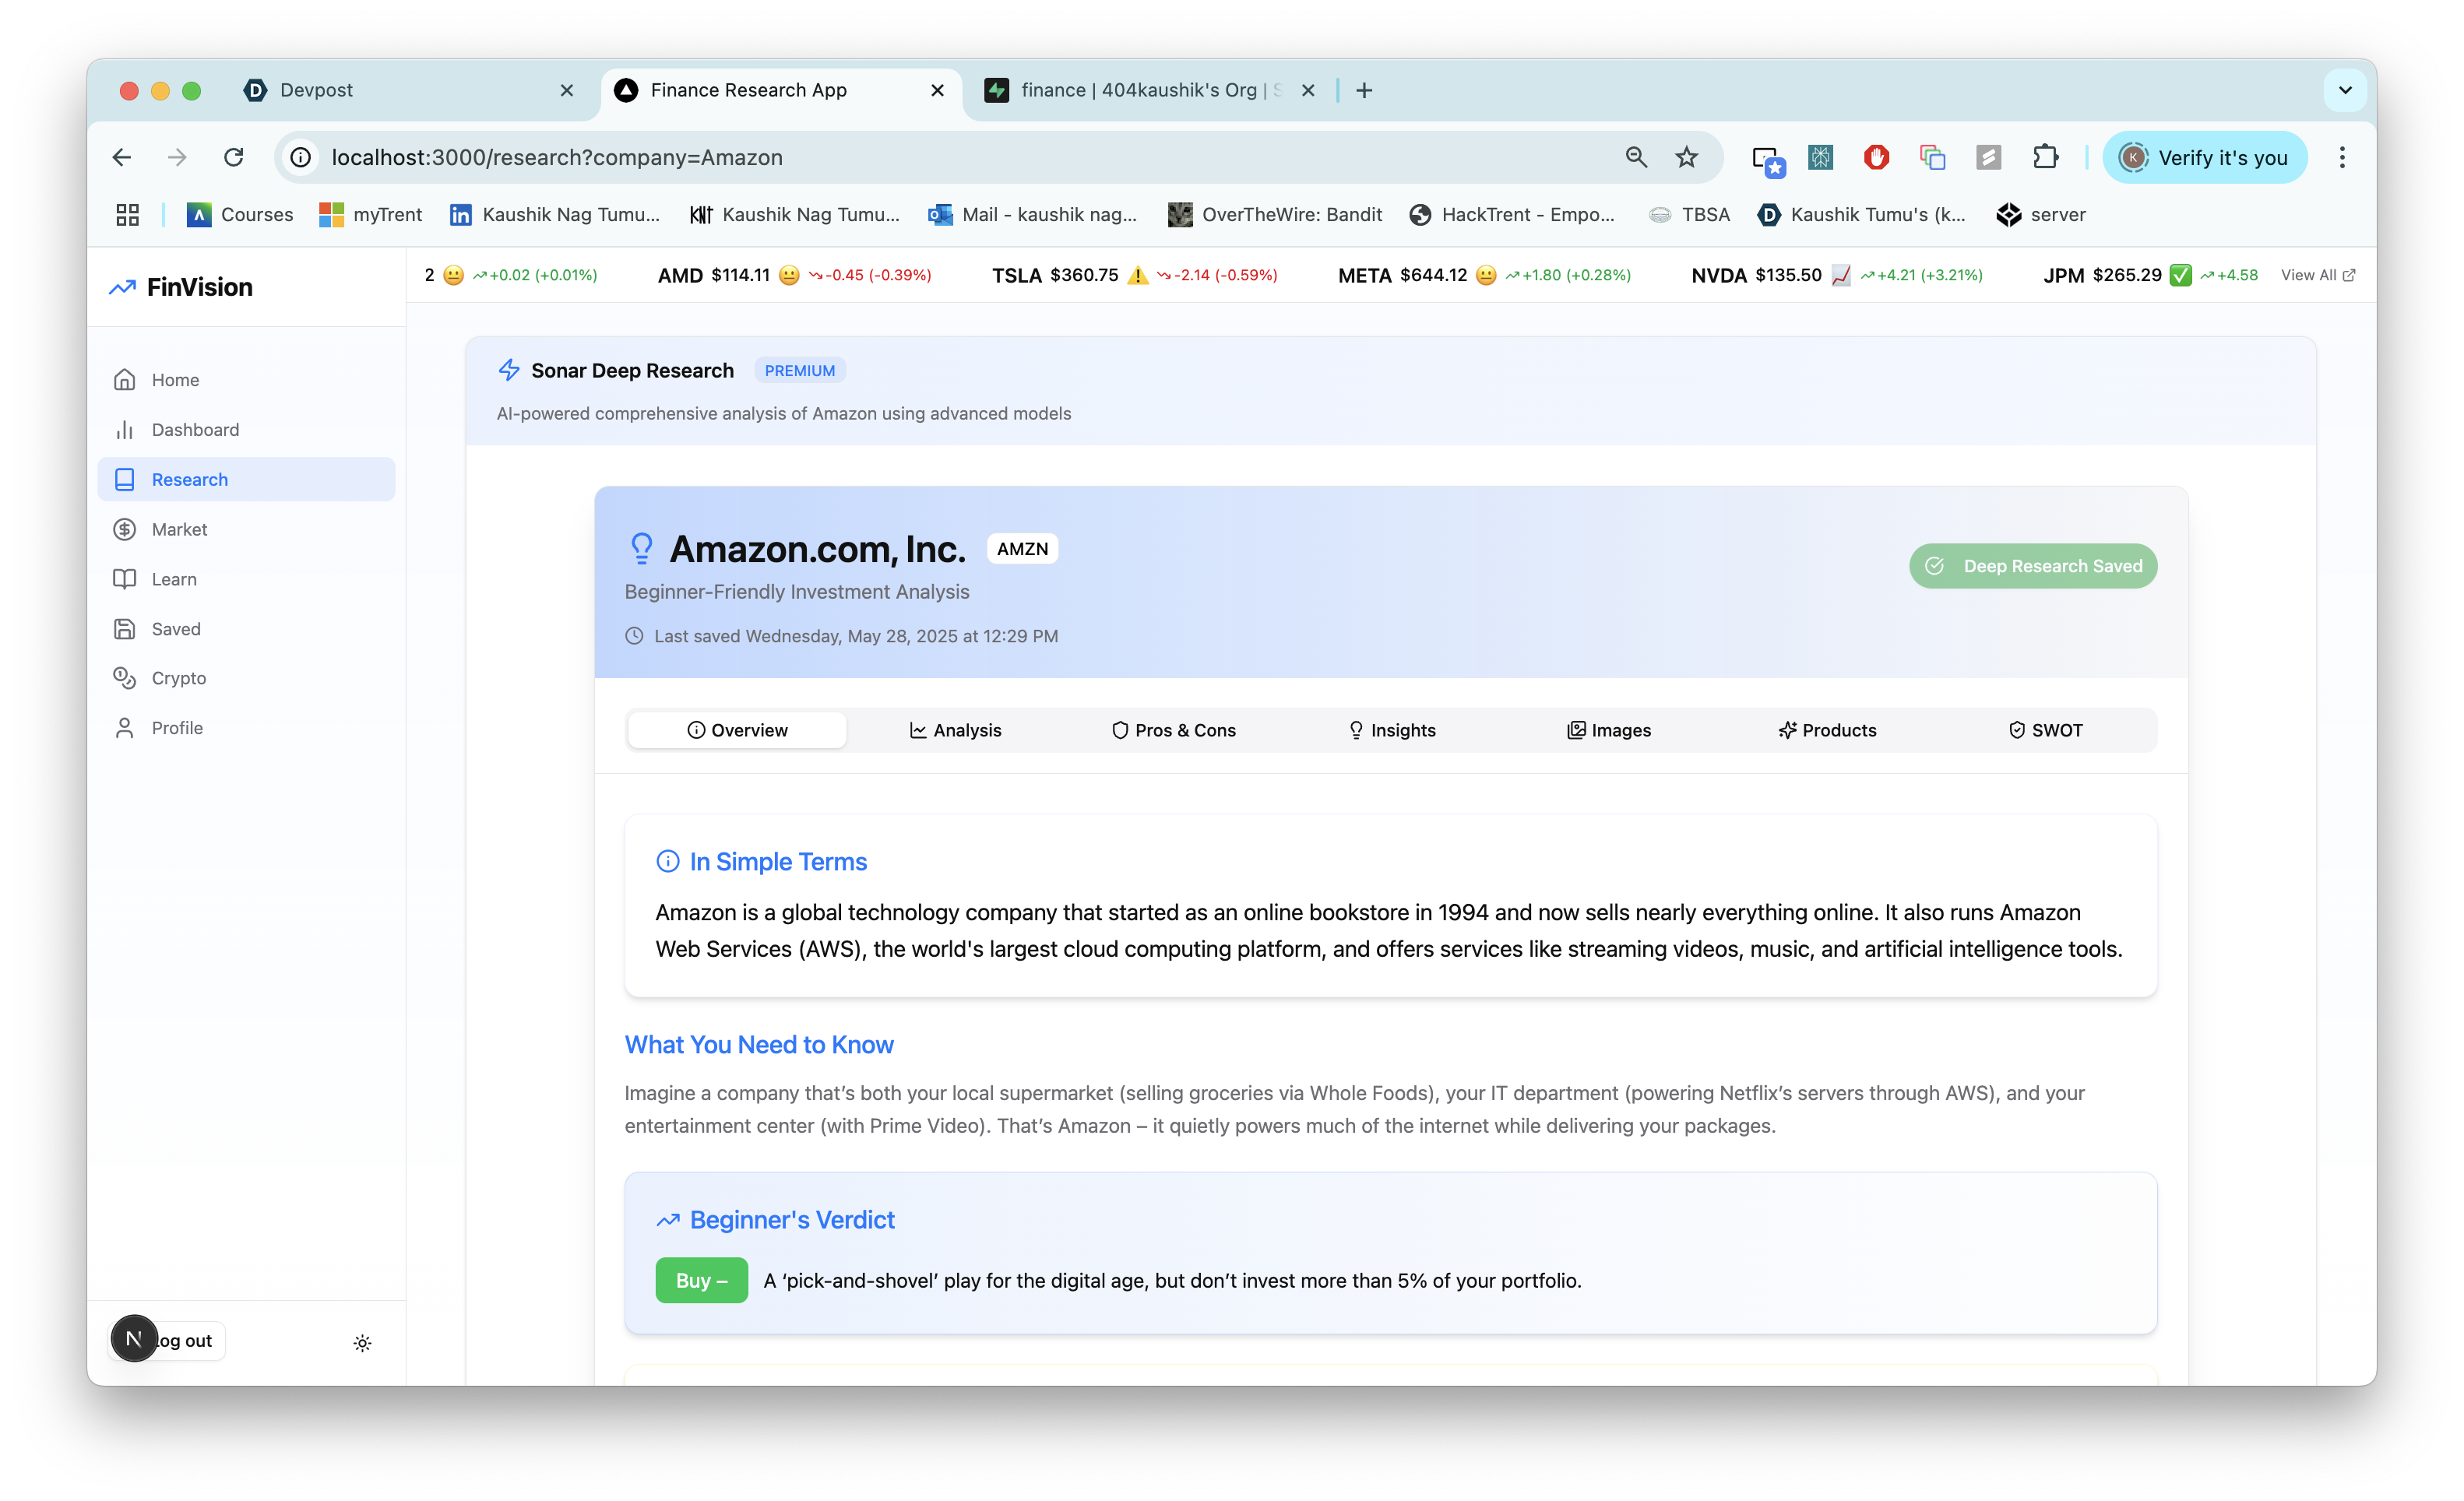The height and width of the screenshot is (1501, 2464).
Task: Go to the Market section
Action: 179,529
